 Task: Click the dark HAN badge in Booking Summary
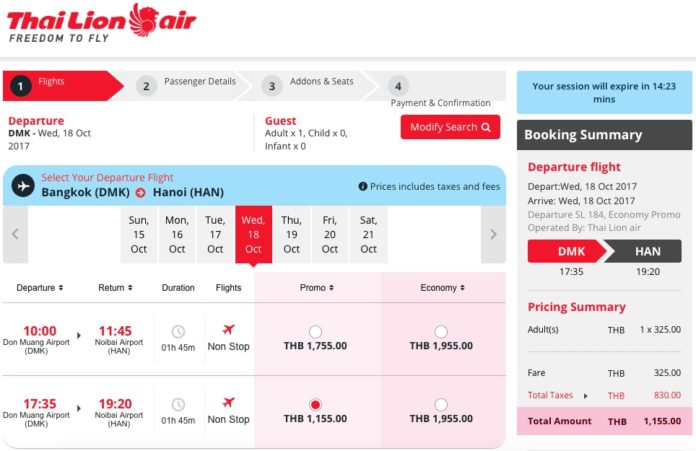pos(644,251)
